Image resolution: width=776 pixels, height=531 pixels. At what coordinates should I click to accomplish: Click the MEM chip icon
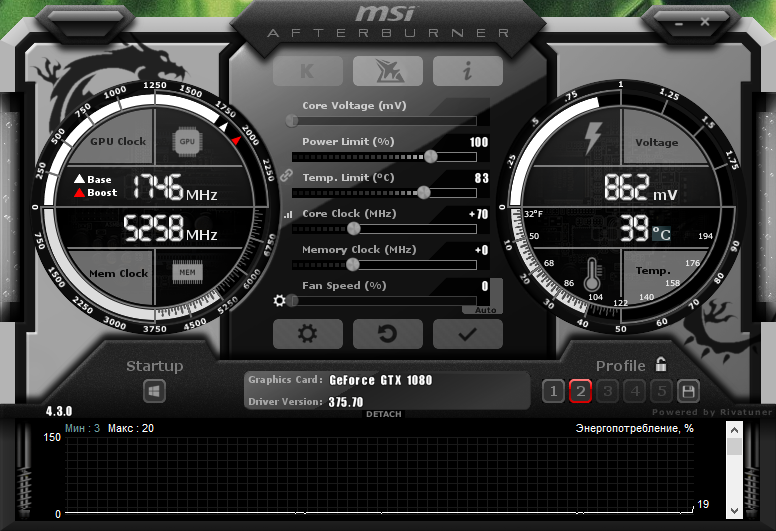(x=187, y=272)
